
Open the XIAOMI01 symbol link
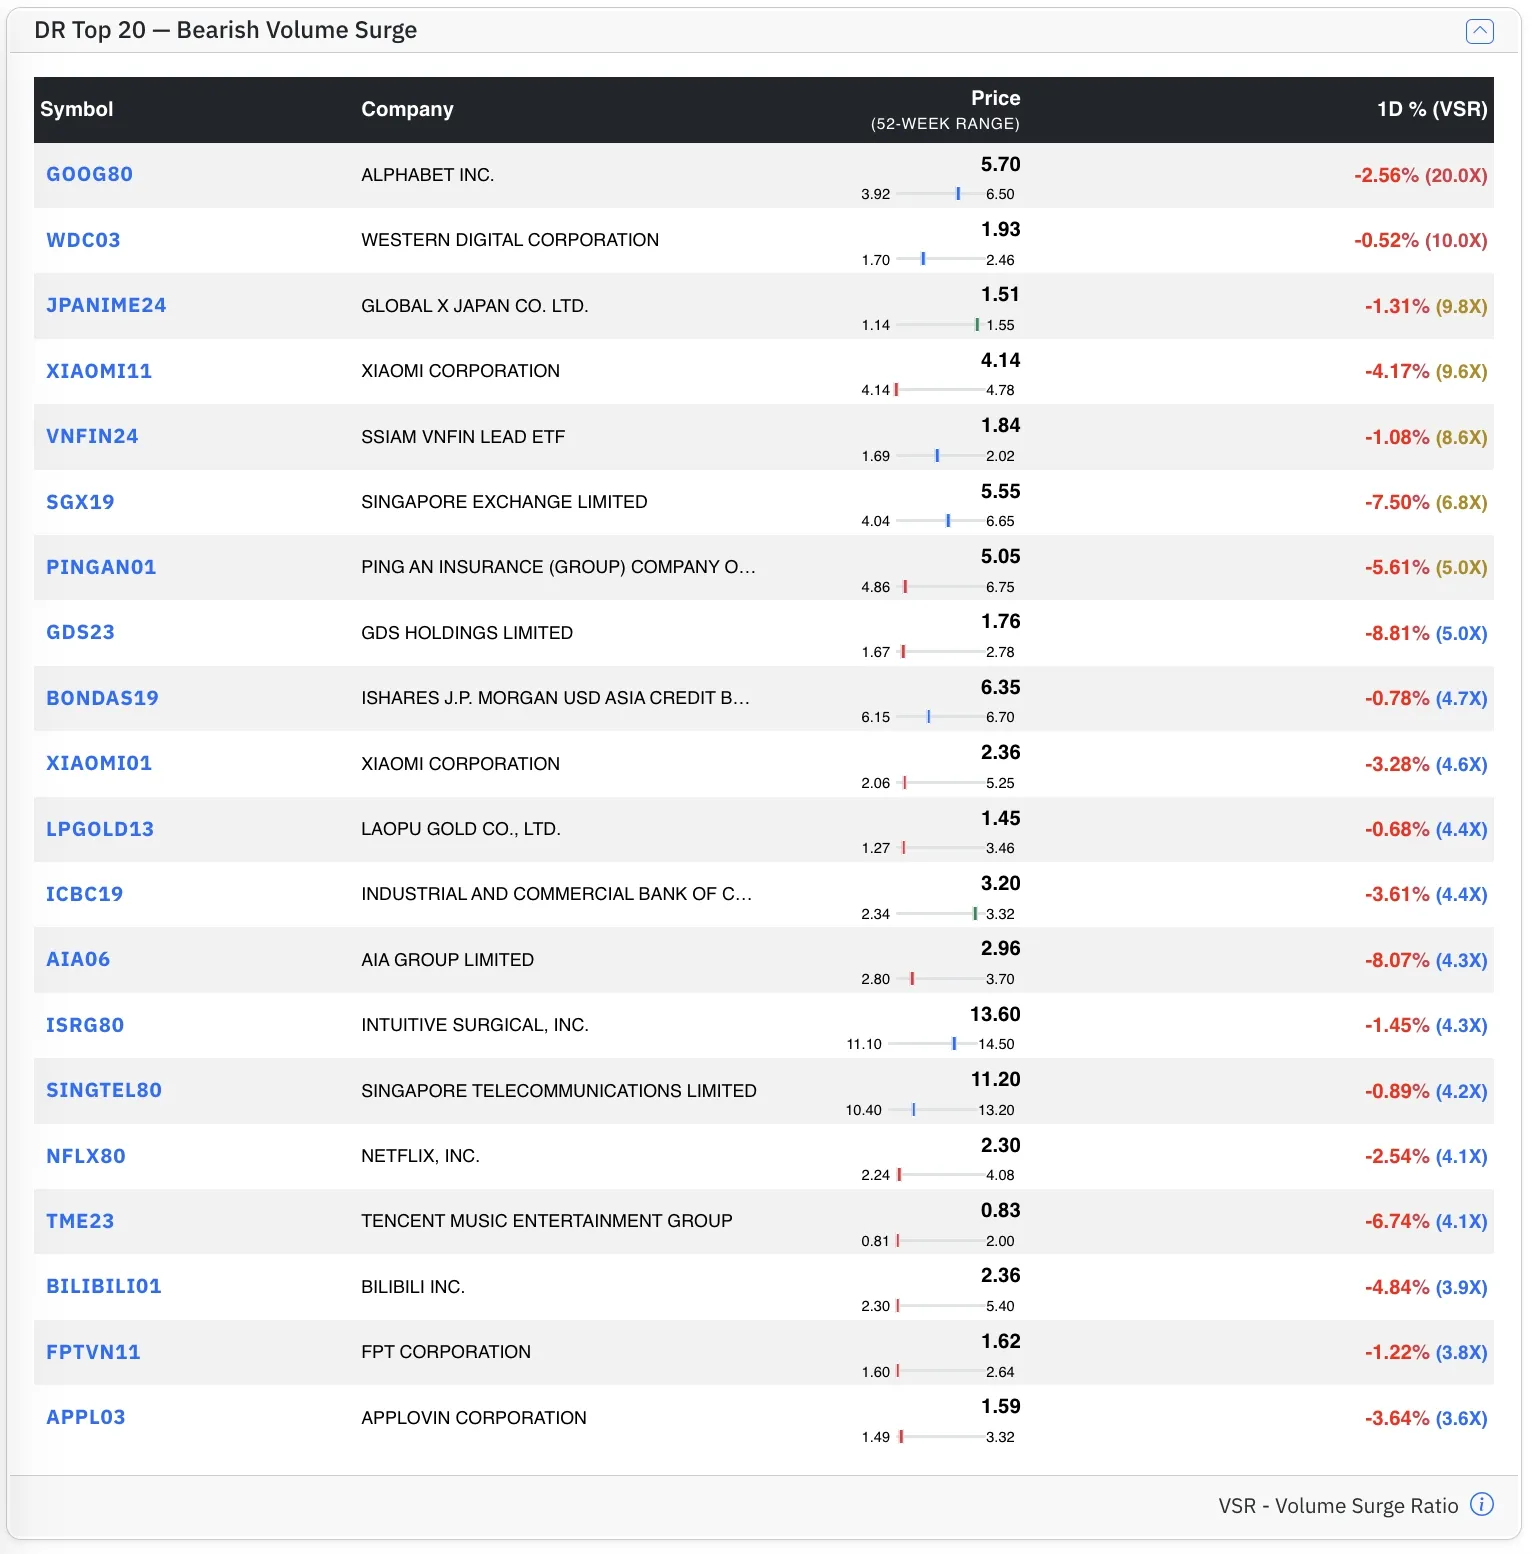(x=99, y=763)
